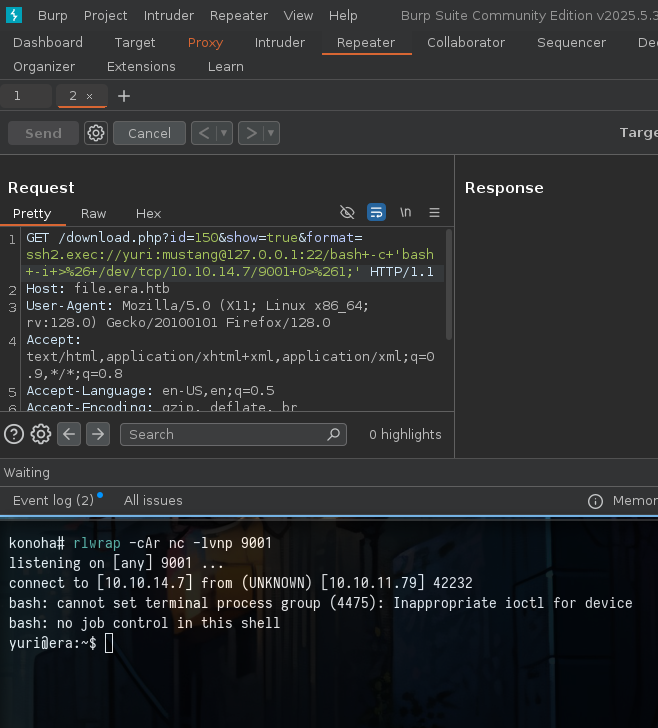Go to next search match arrow
This screenshot has width=658, height=728.
point(98,434)
